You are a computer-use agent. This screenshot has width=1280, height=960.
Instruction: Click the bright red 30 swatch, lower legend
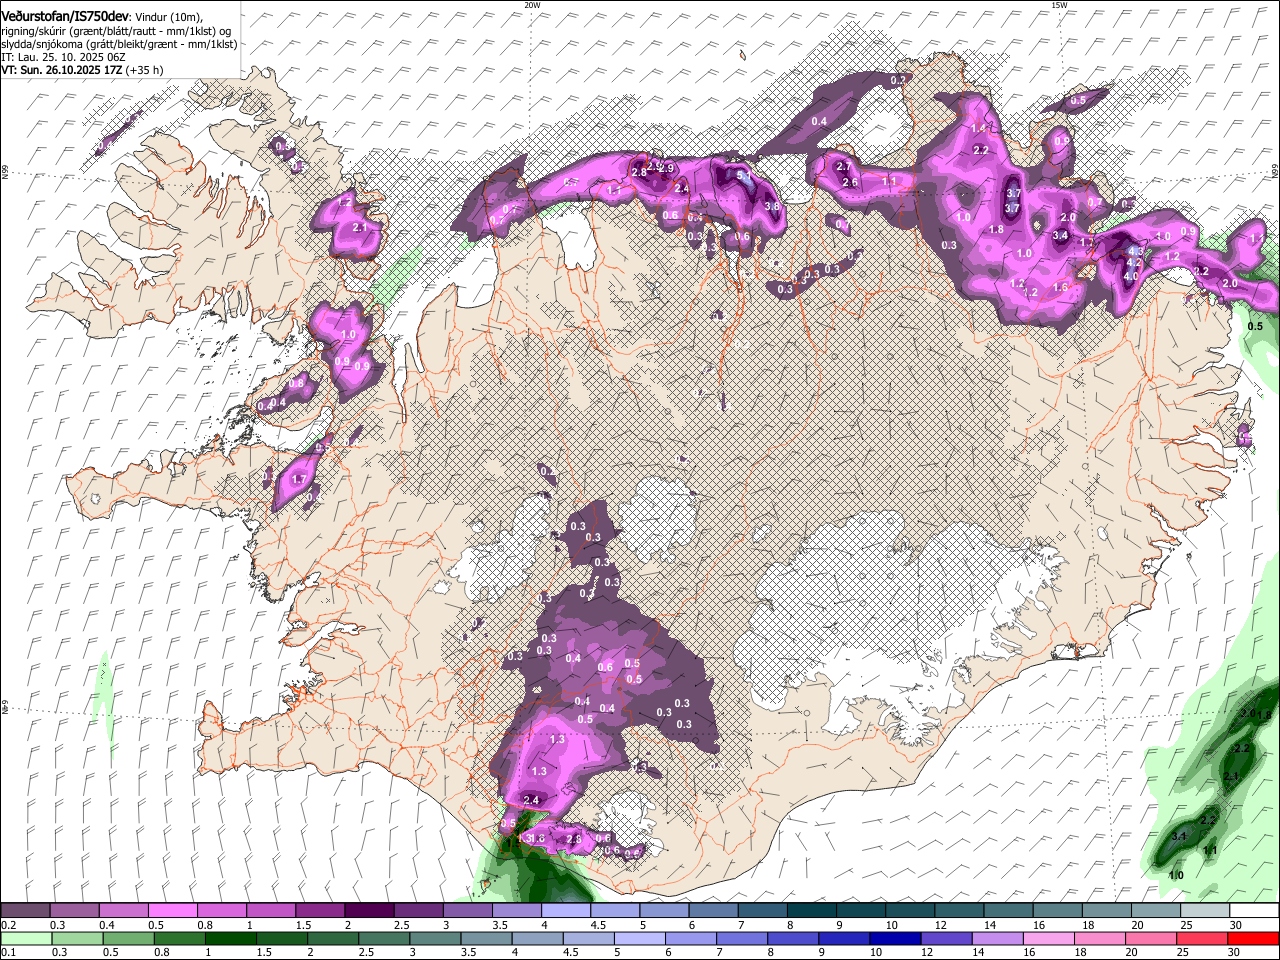point(1254,938)
